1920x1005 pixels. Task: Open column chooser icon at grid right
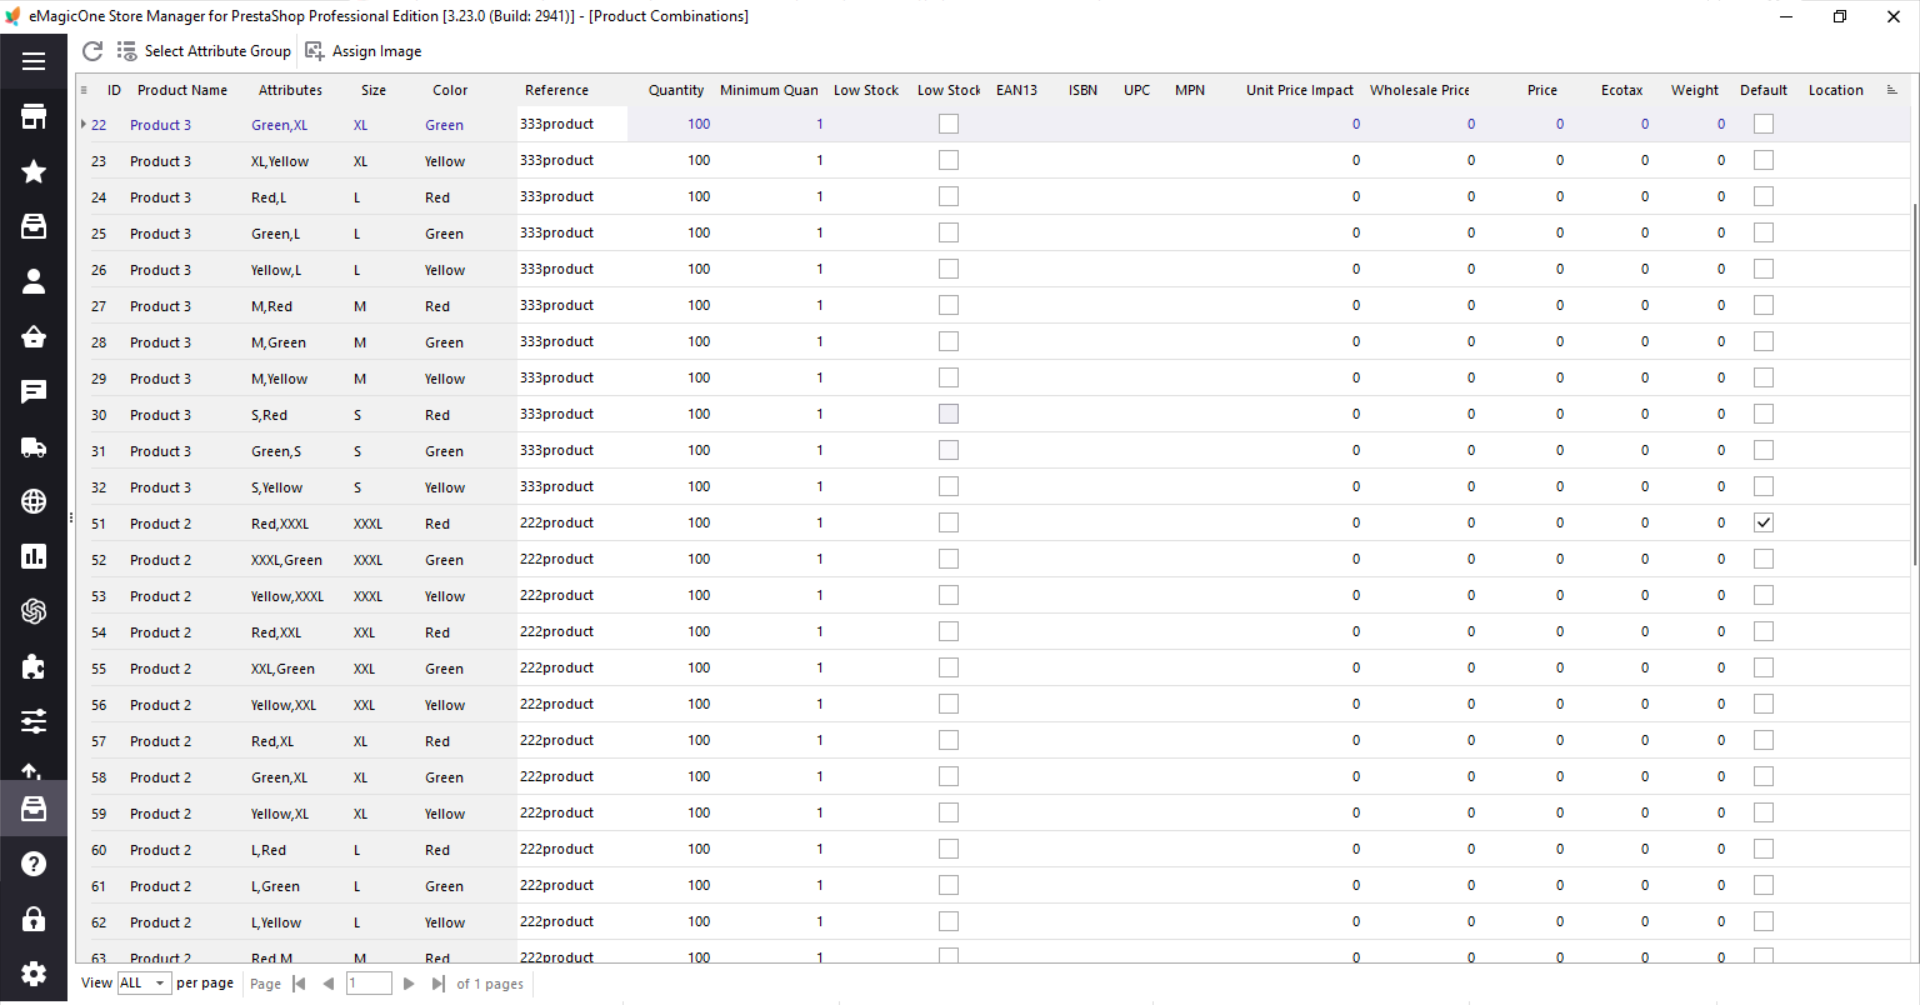point(1891,90)
